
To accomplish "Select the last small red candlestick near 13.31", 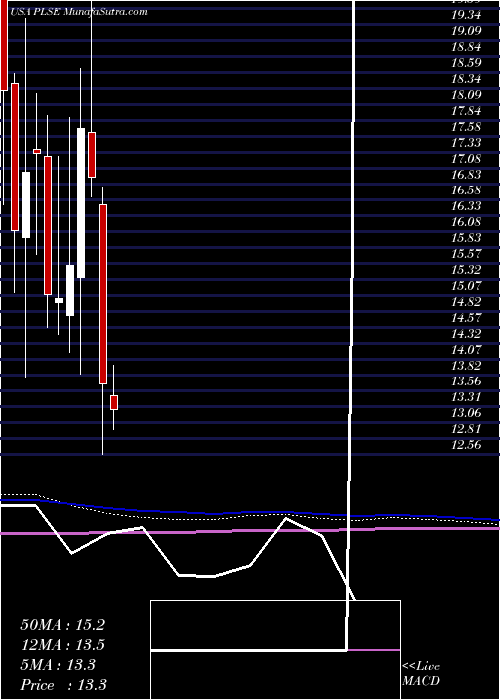I will coord(114,402).
